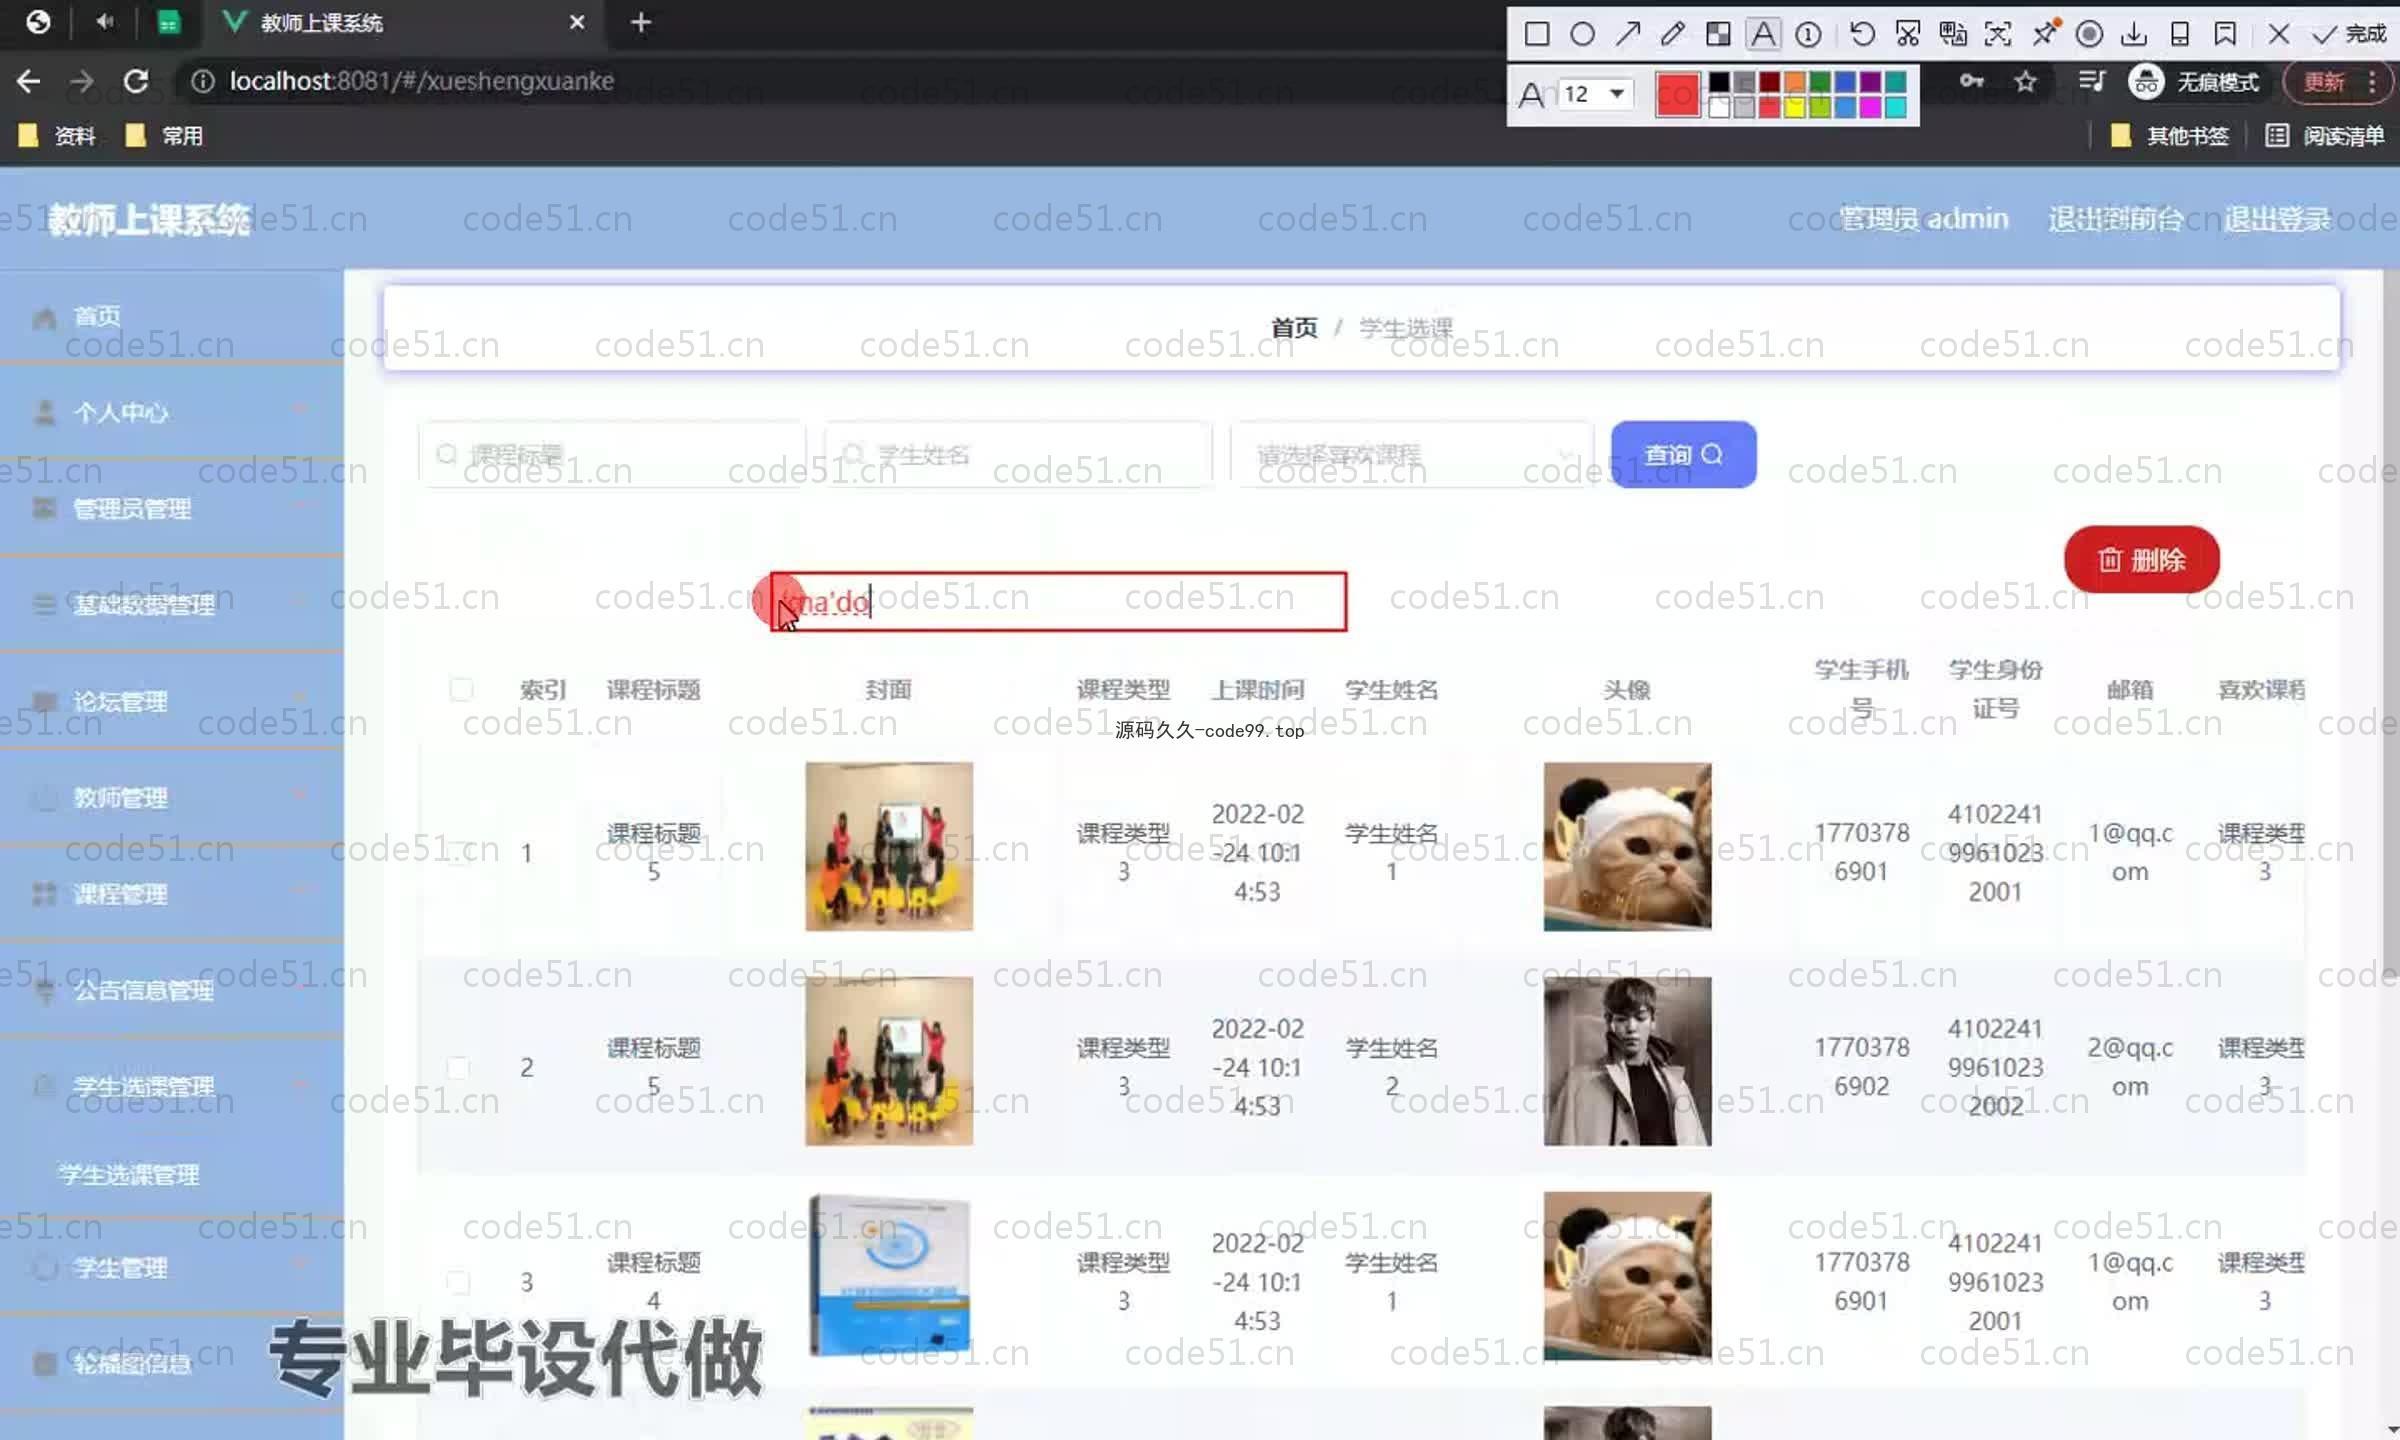The width and height of the screenshot is (2400, 1440).
Task: Pick the dark green color swatch
Action: (x=1820, y=82)
